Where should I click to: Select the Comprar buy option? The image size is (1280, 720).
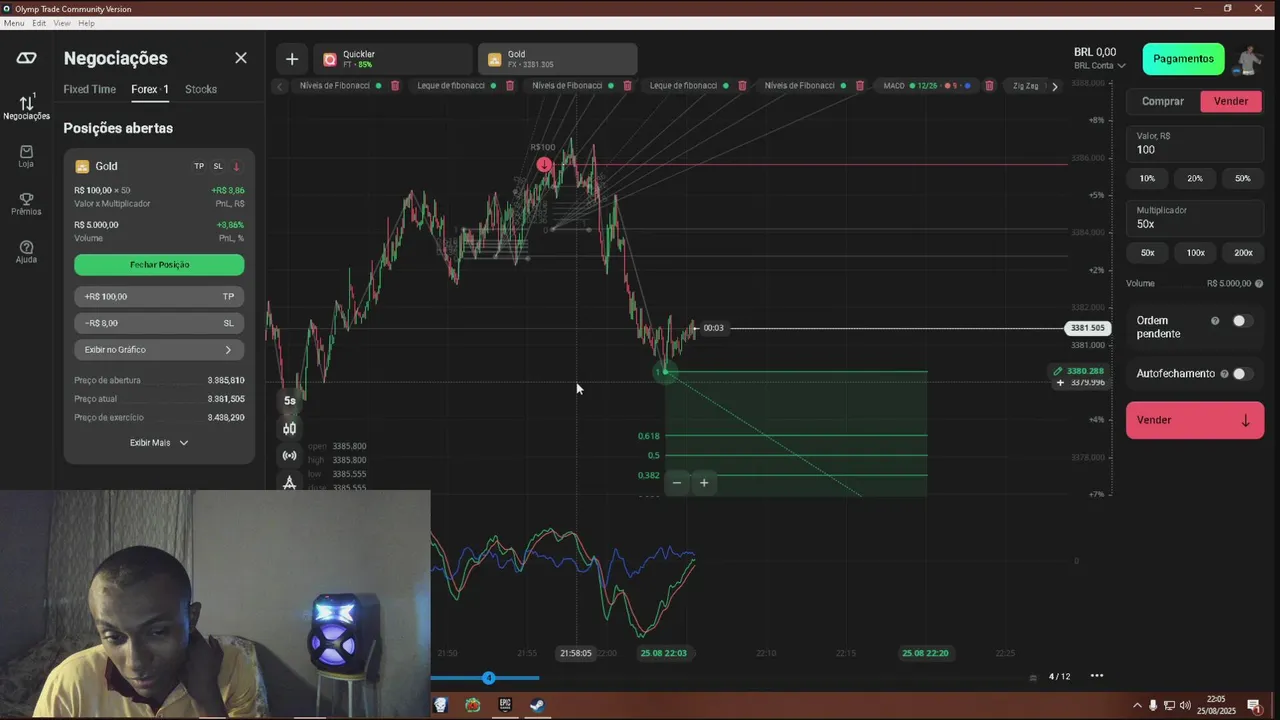point(1163,101)
